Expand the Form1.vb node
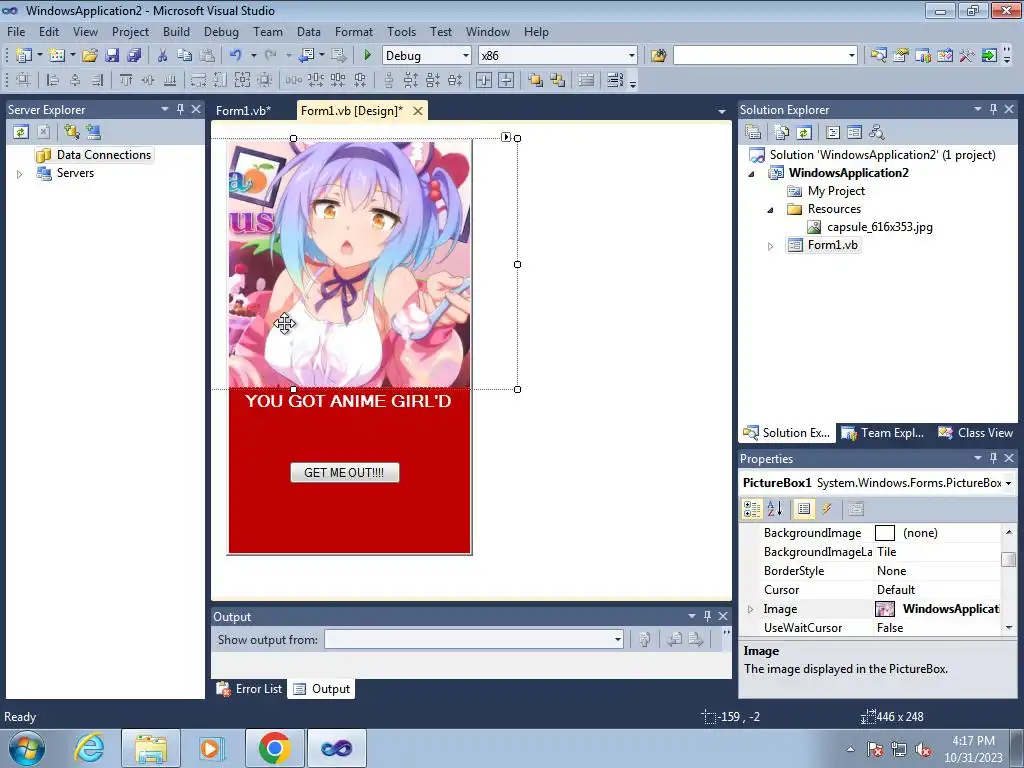The image size is (1024, 768). (x=771, y=246)
